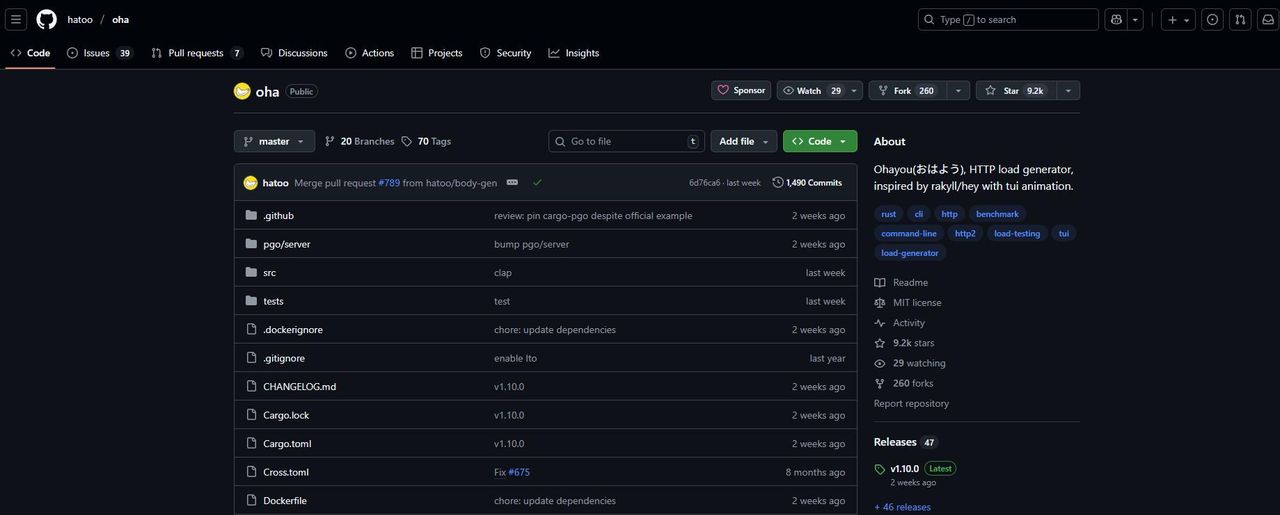View the green check status of commit

click(538, 183)
